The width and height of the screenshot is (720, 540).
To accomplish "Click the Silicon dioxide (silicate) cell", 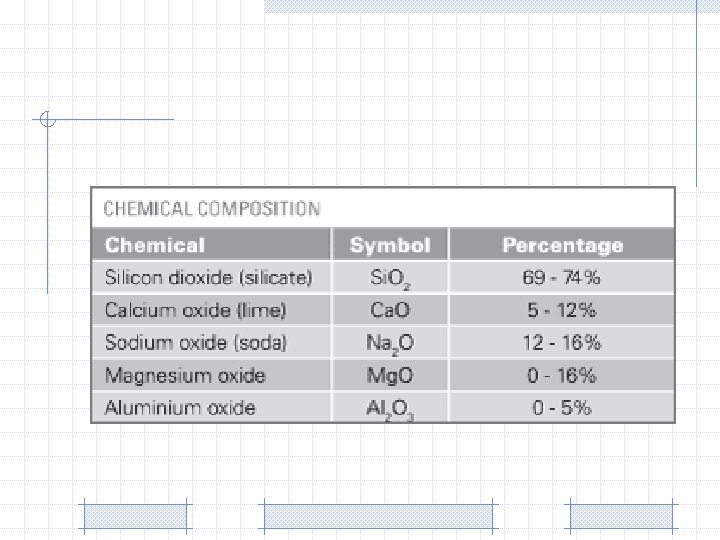I will [208, 277].
